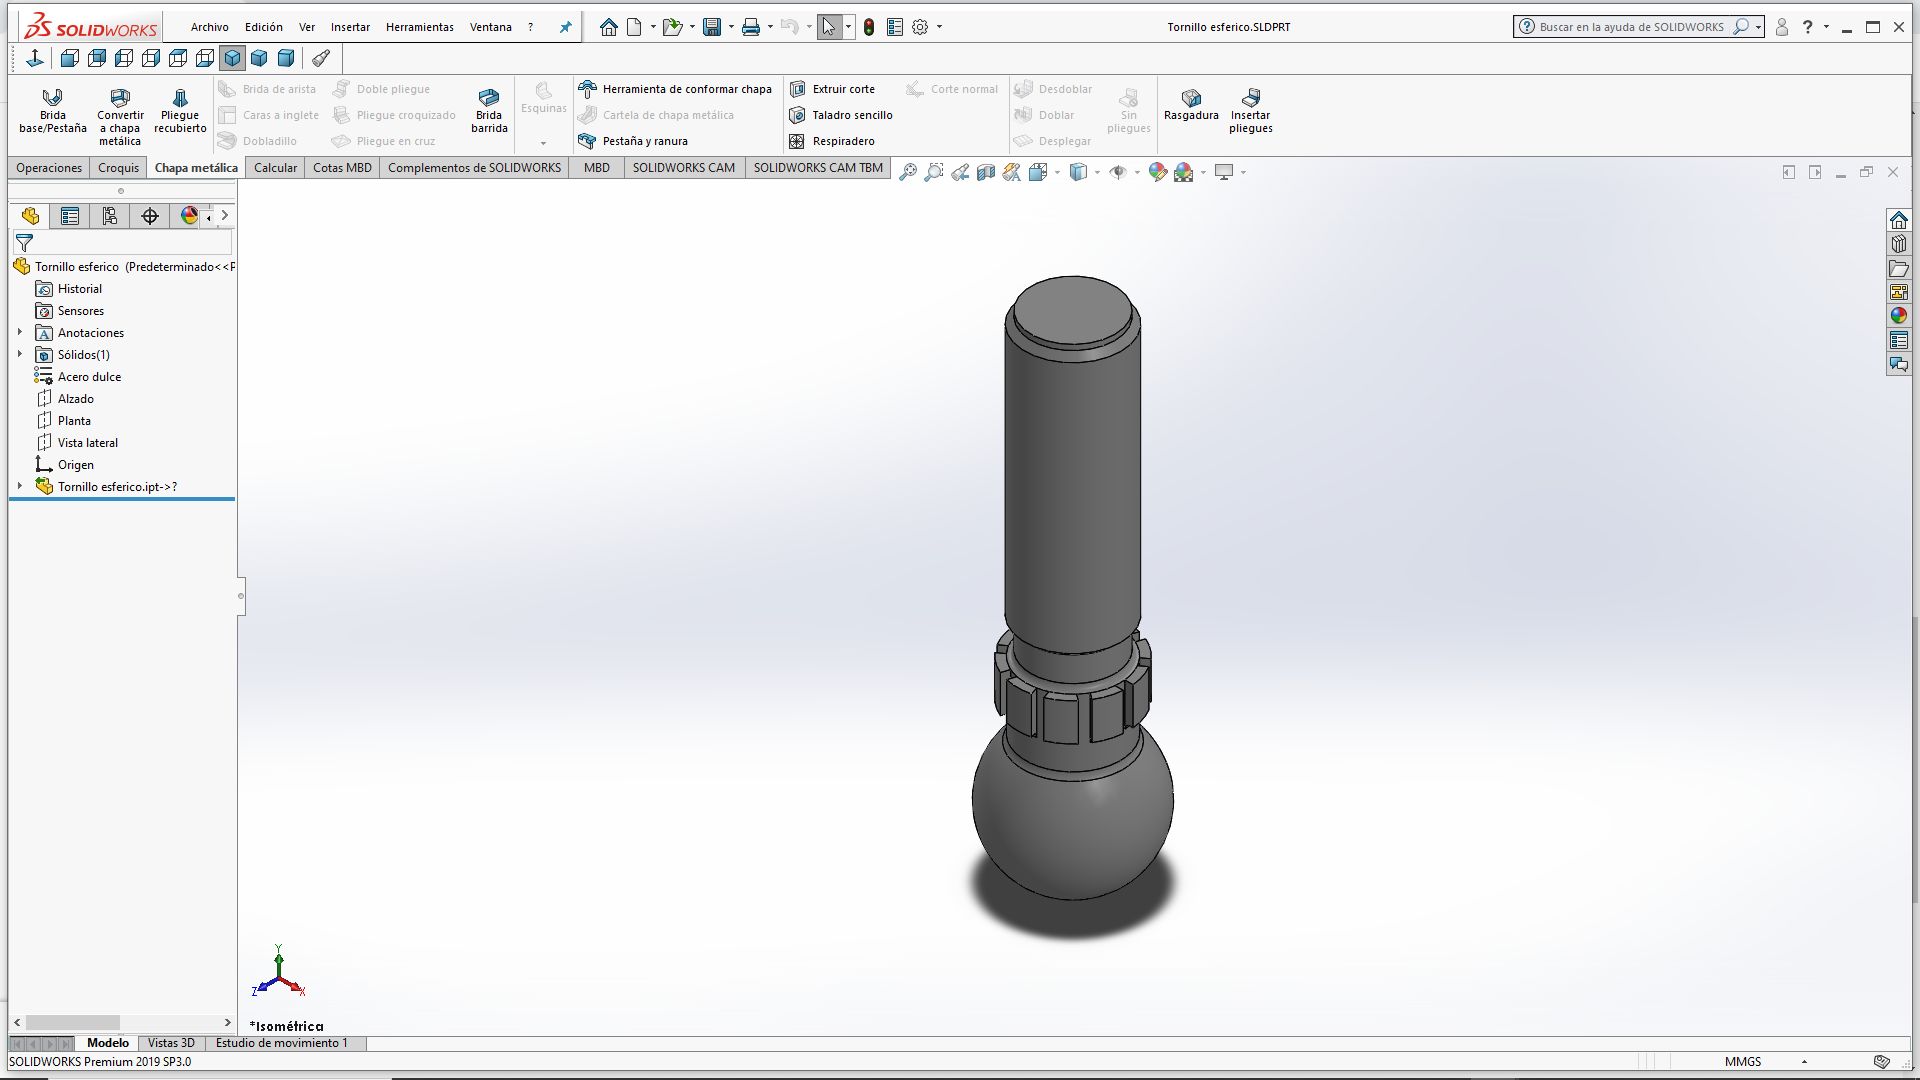Select Convertir a chapa metálica tool
This screenshot has height=1080, width=1920.
point(120,98)
